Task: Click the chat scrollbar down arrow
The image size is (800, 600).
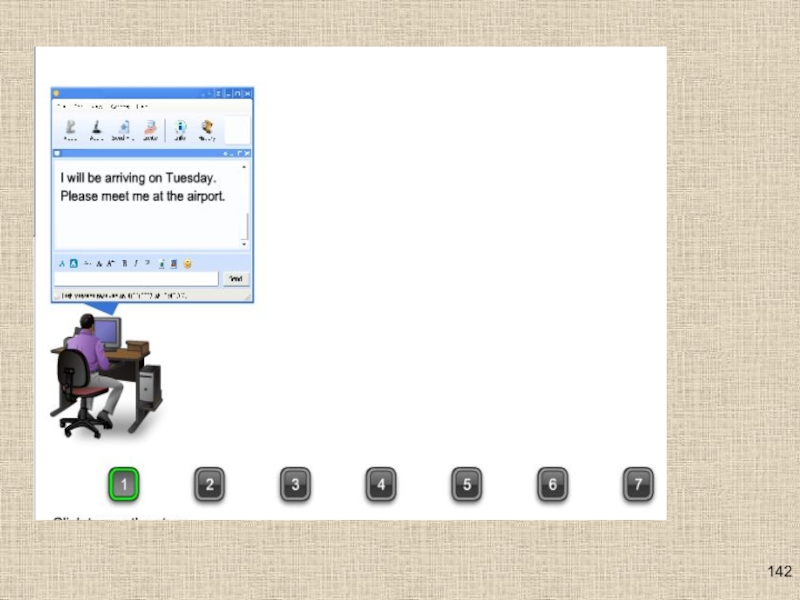Action: (244, 244)
